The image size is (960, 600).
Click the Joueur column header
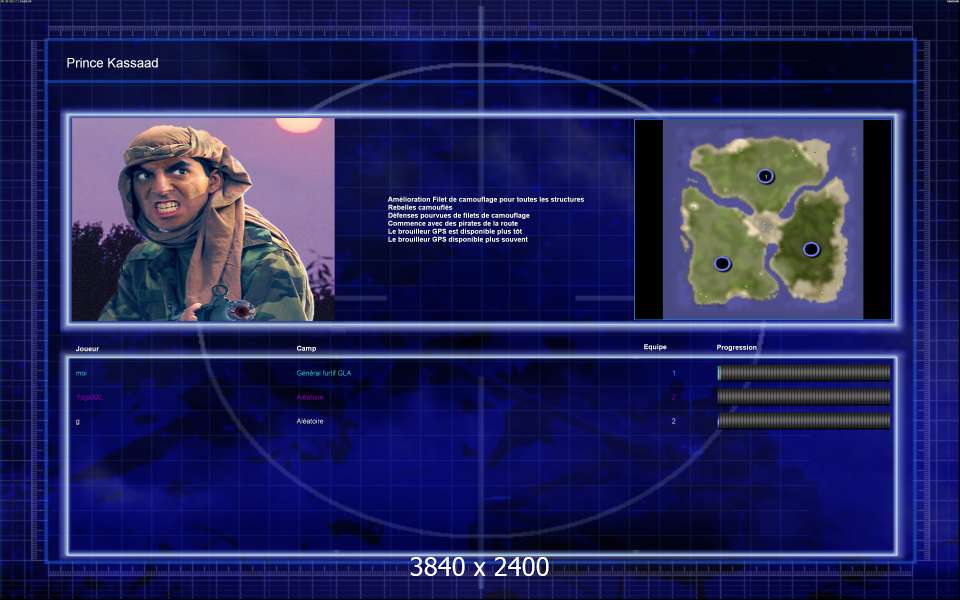(88, 349)
